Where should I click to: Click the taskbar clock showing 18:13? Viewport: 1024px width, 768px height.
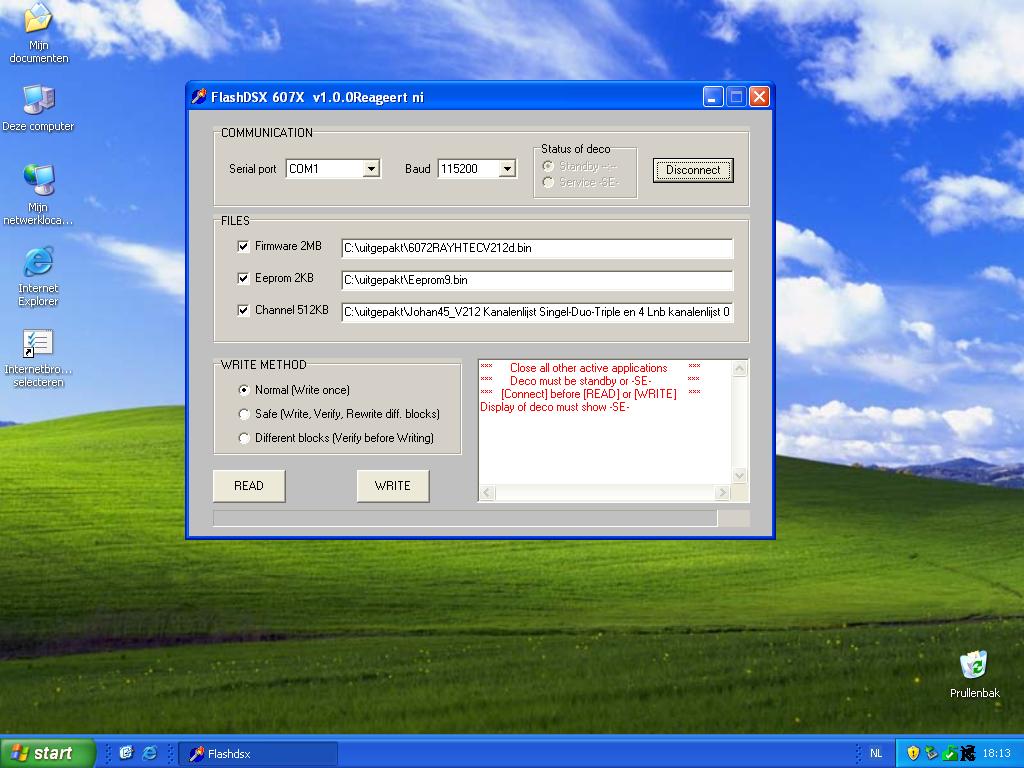(x=997, y=753)
